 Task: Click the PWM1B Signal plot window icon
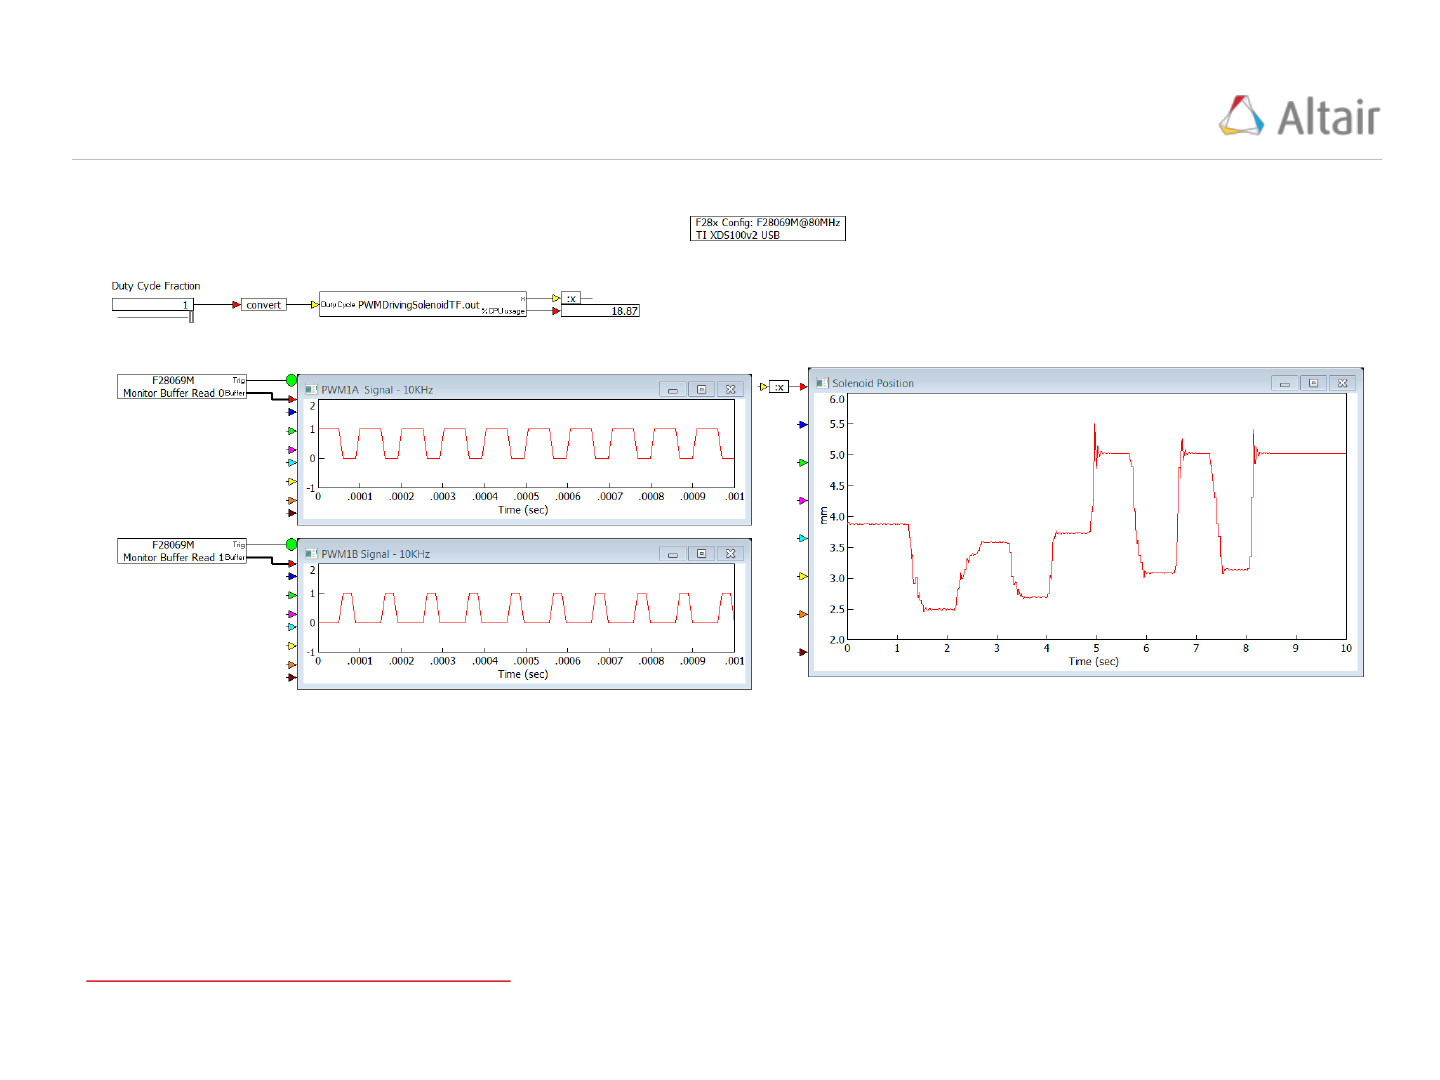click(x=311, y=554)
